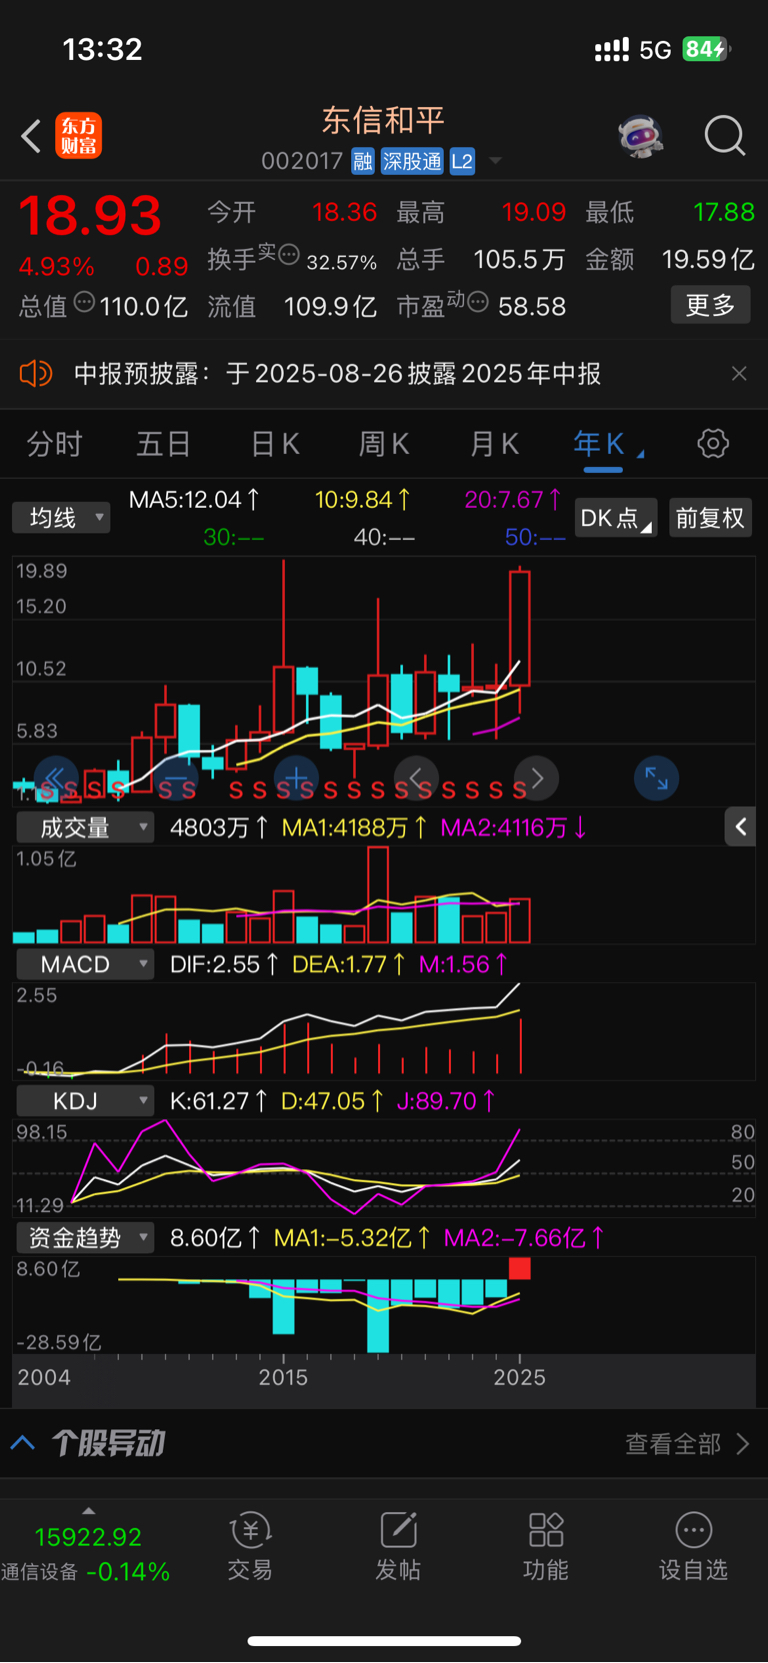Tap the fullscreen expand chart icon
This screenshot has width=768, height=1663.
click(x=657, y=778)
